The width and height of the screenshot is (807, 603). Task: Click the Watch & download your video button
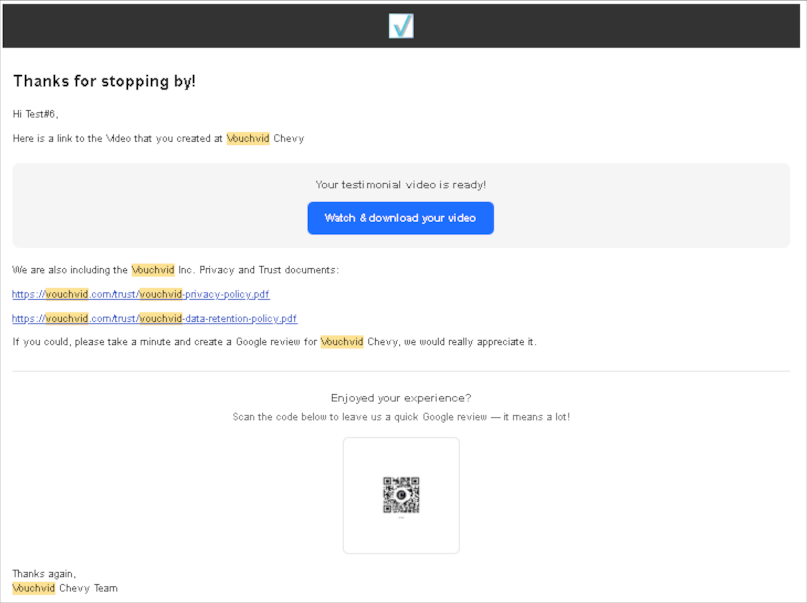point(400,218)
